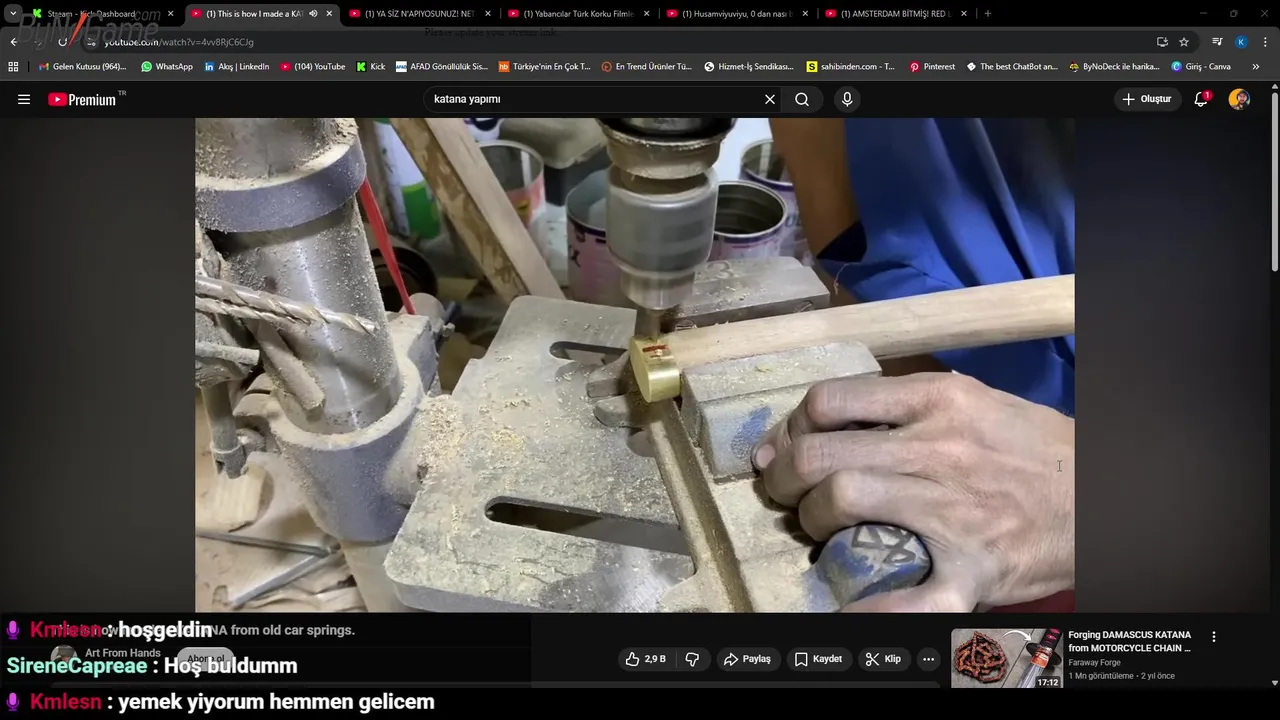The height and width of the screenshot is (720, 1280).
Task: Open 'Forging DAMASCUS KATANA' video title link
Action: click(1129, 641)
